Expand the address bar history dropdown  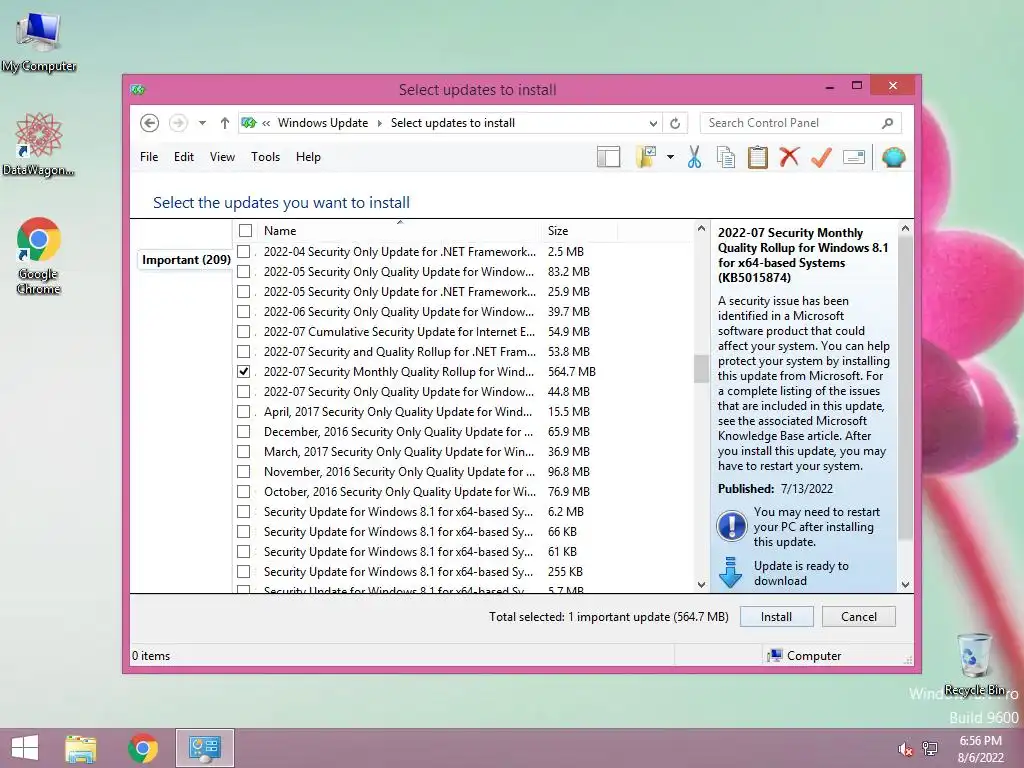tap(653, 123)
